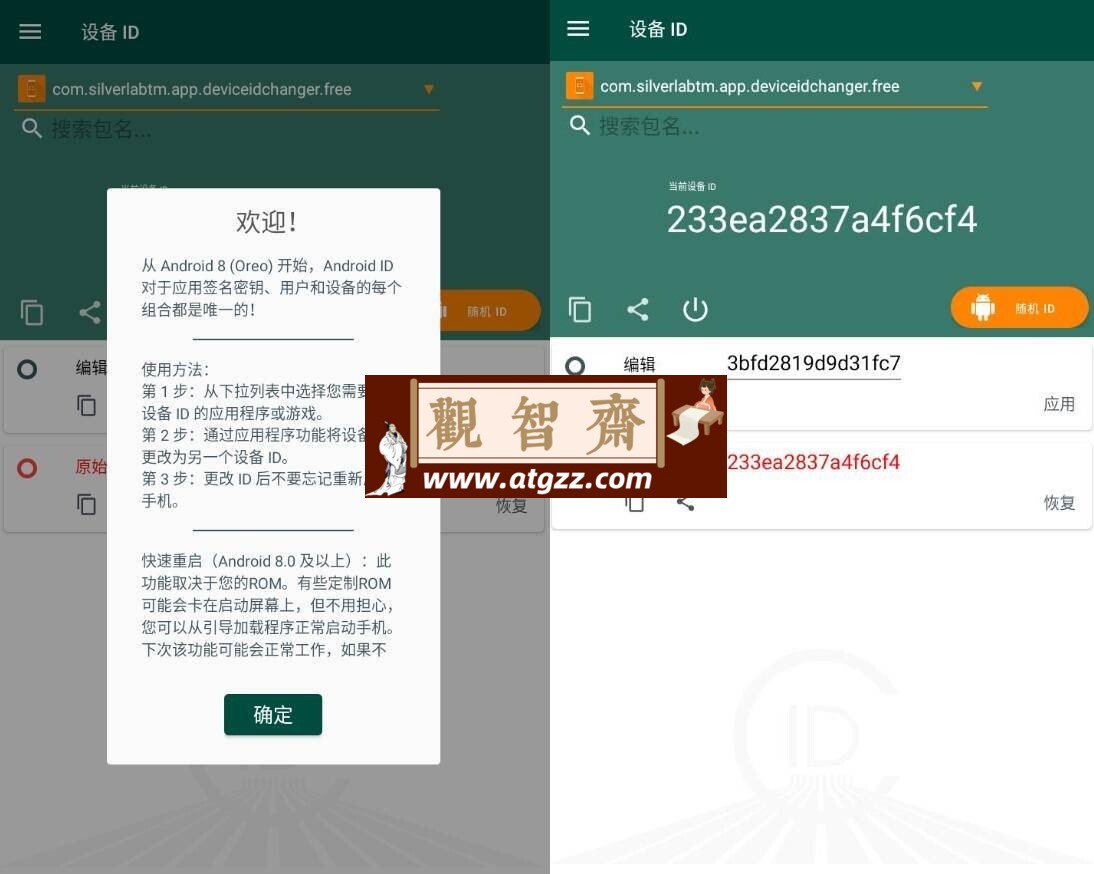Screen dimensions: 1094x874
Task: Share icon in right screen original row
Action: tap(686, 504)
